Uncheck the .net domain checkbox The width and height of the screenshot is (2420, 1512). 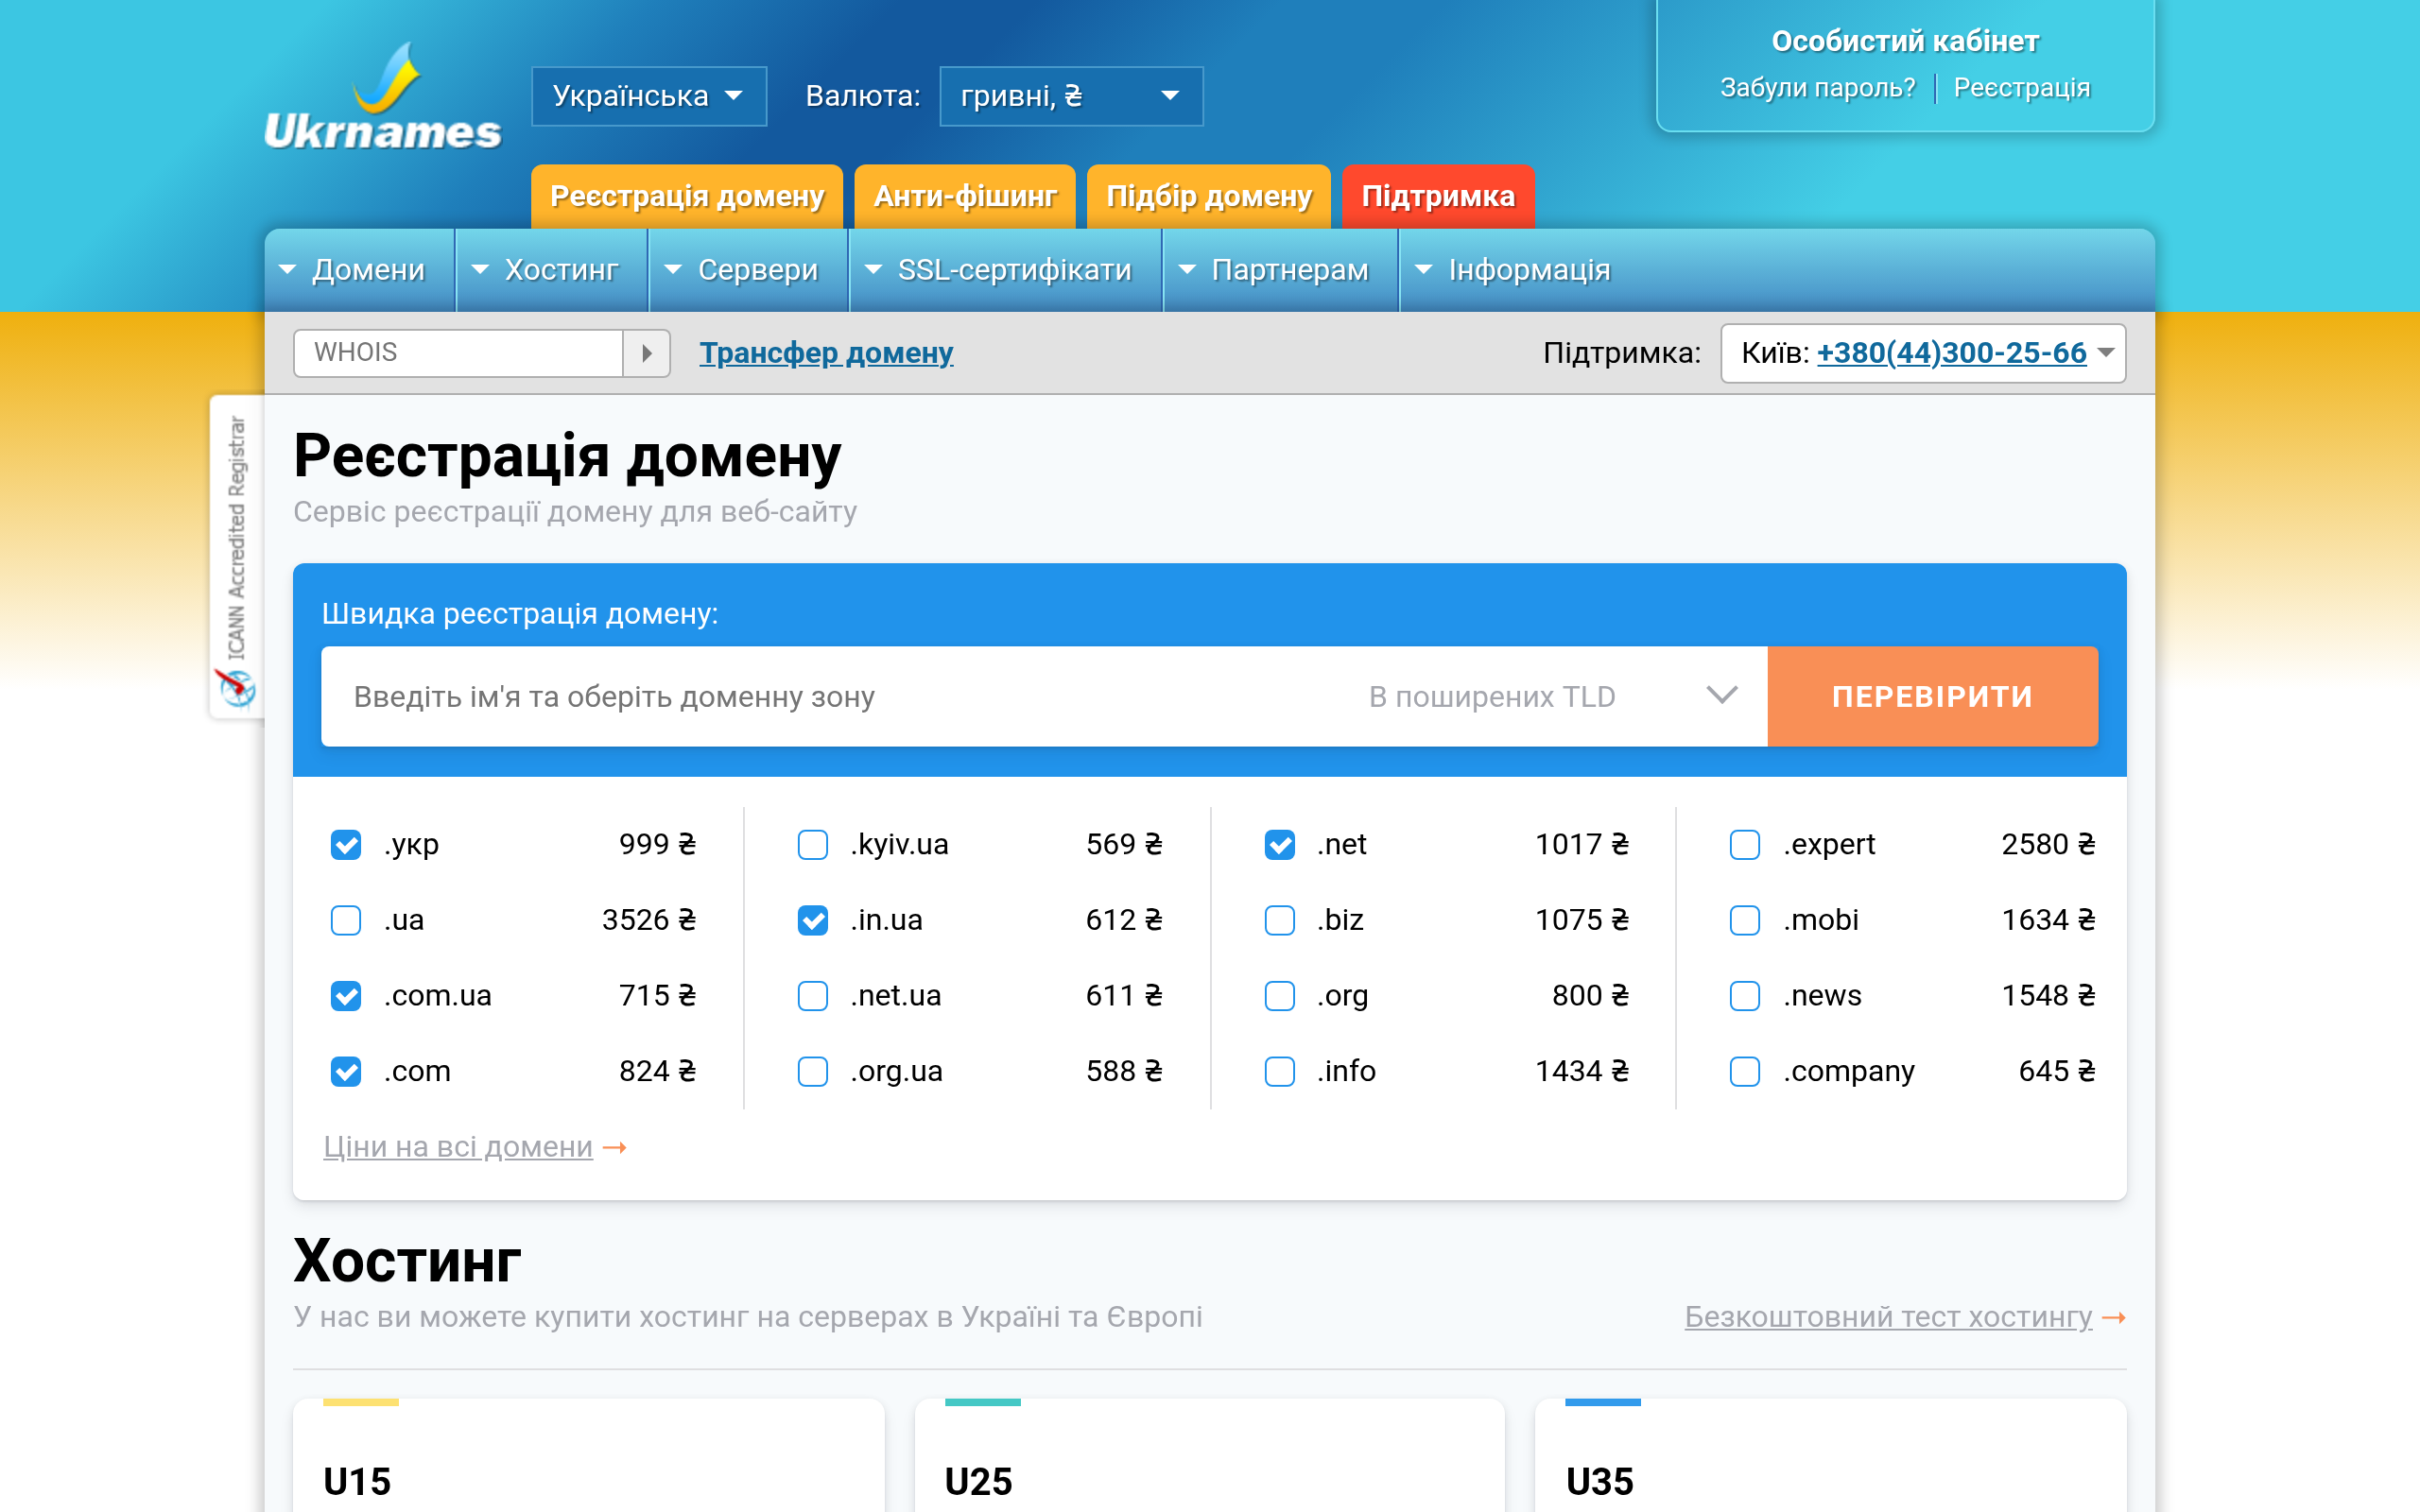1280,845
